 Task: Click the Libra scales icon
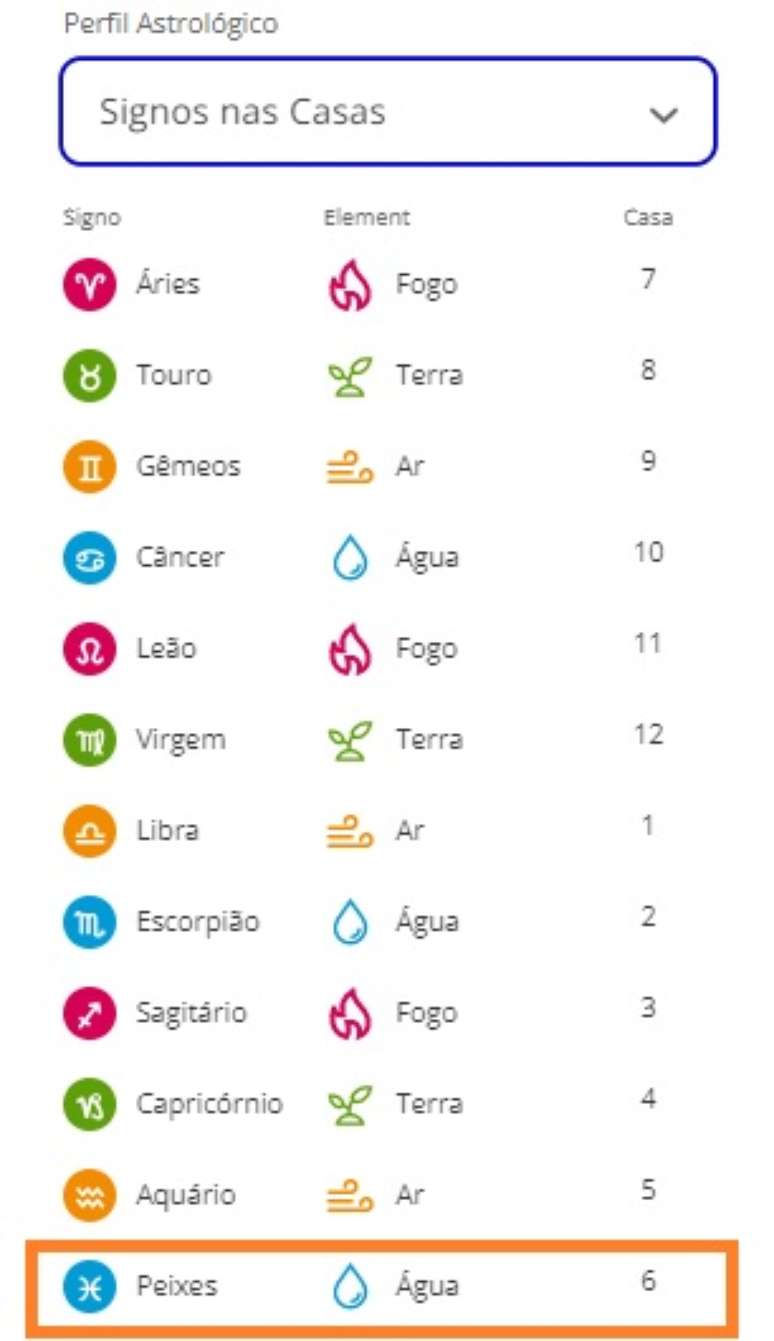click(x=91, y=831)
